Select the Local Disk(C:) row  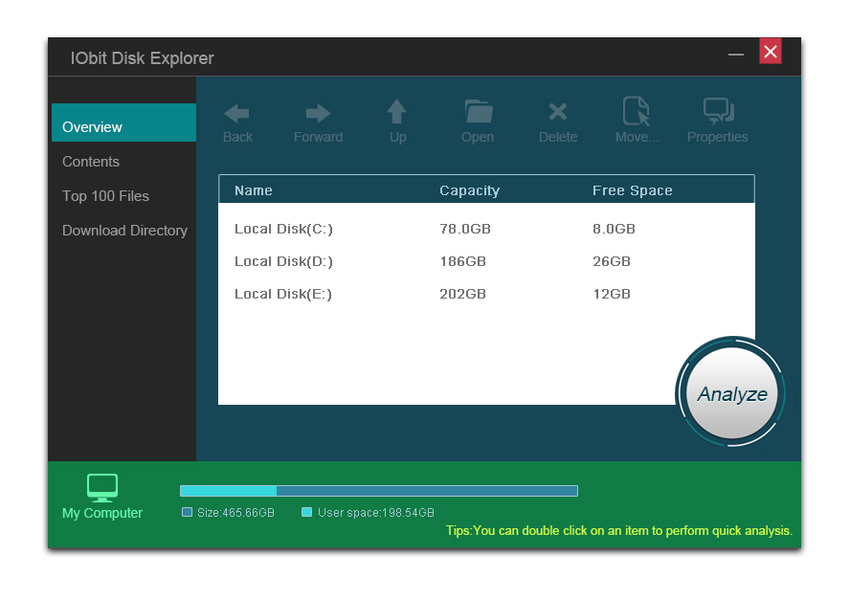(x=486, y=229)
